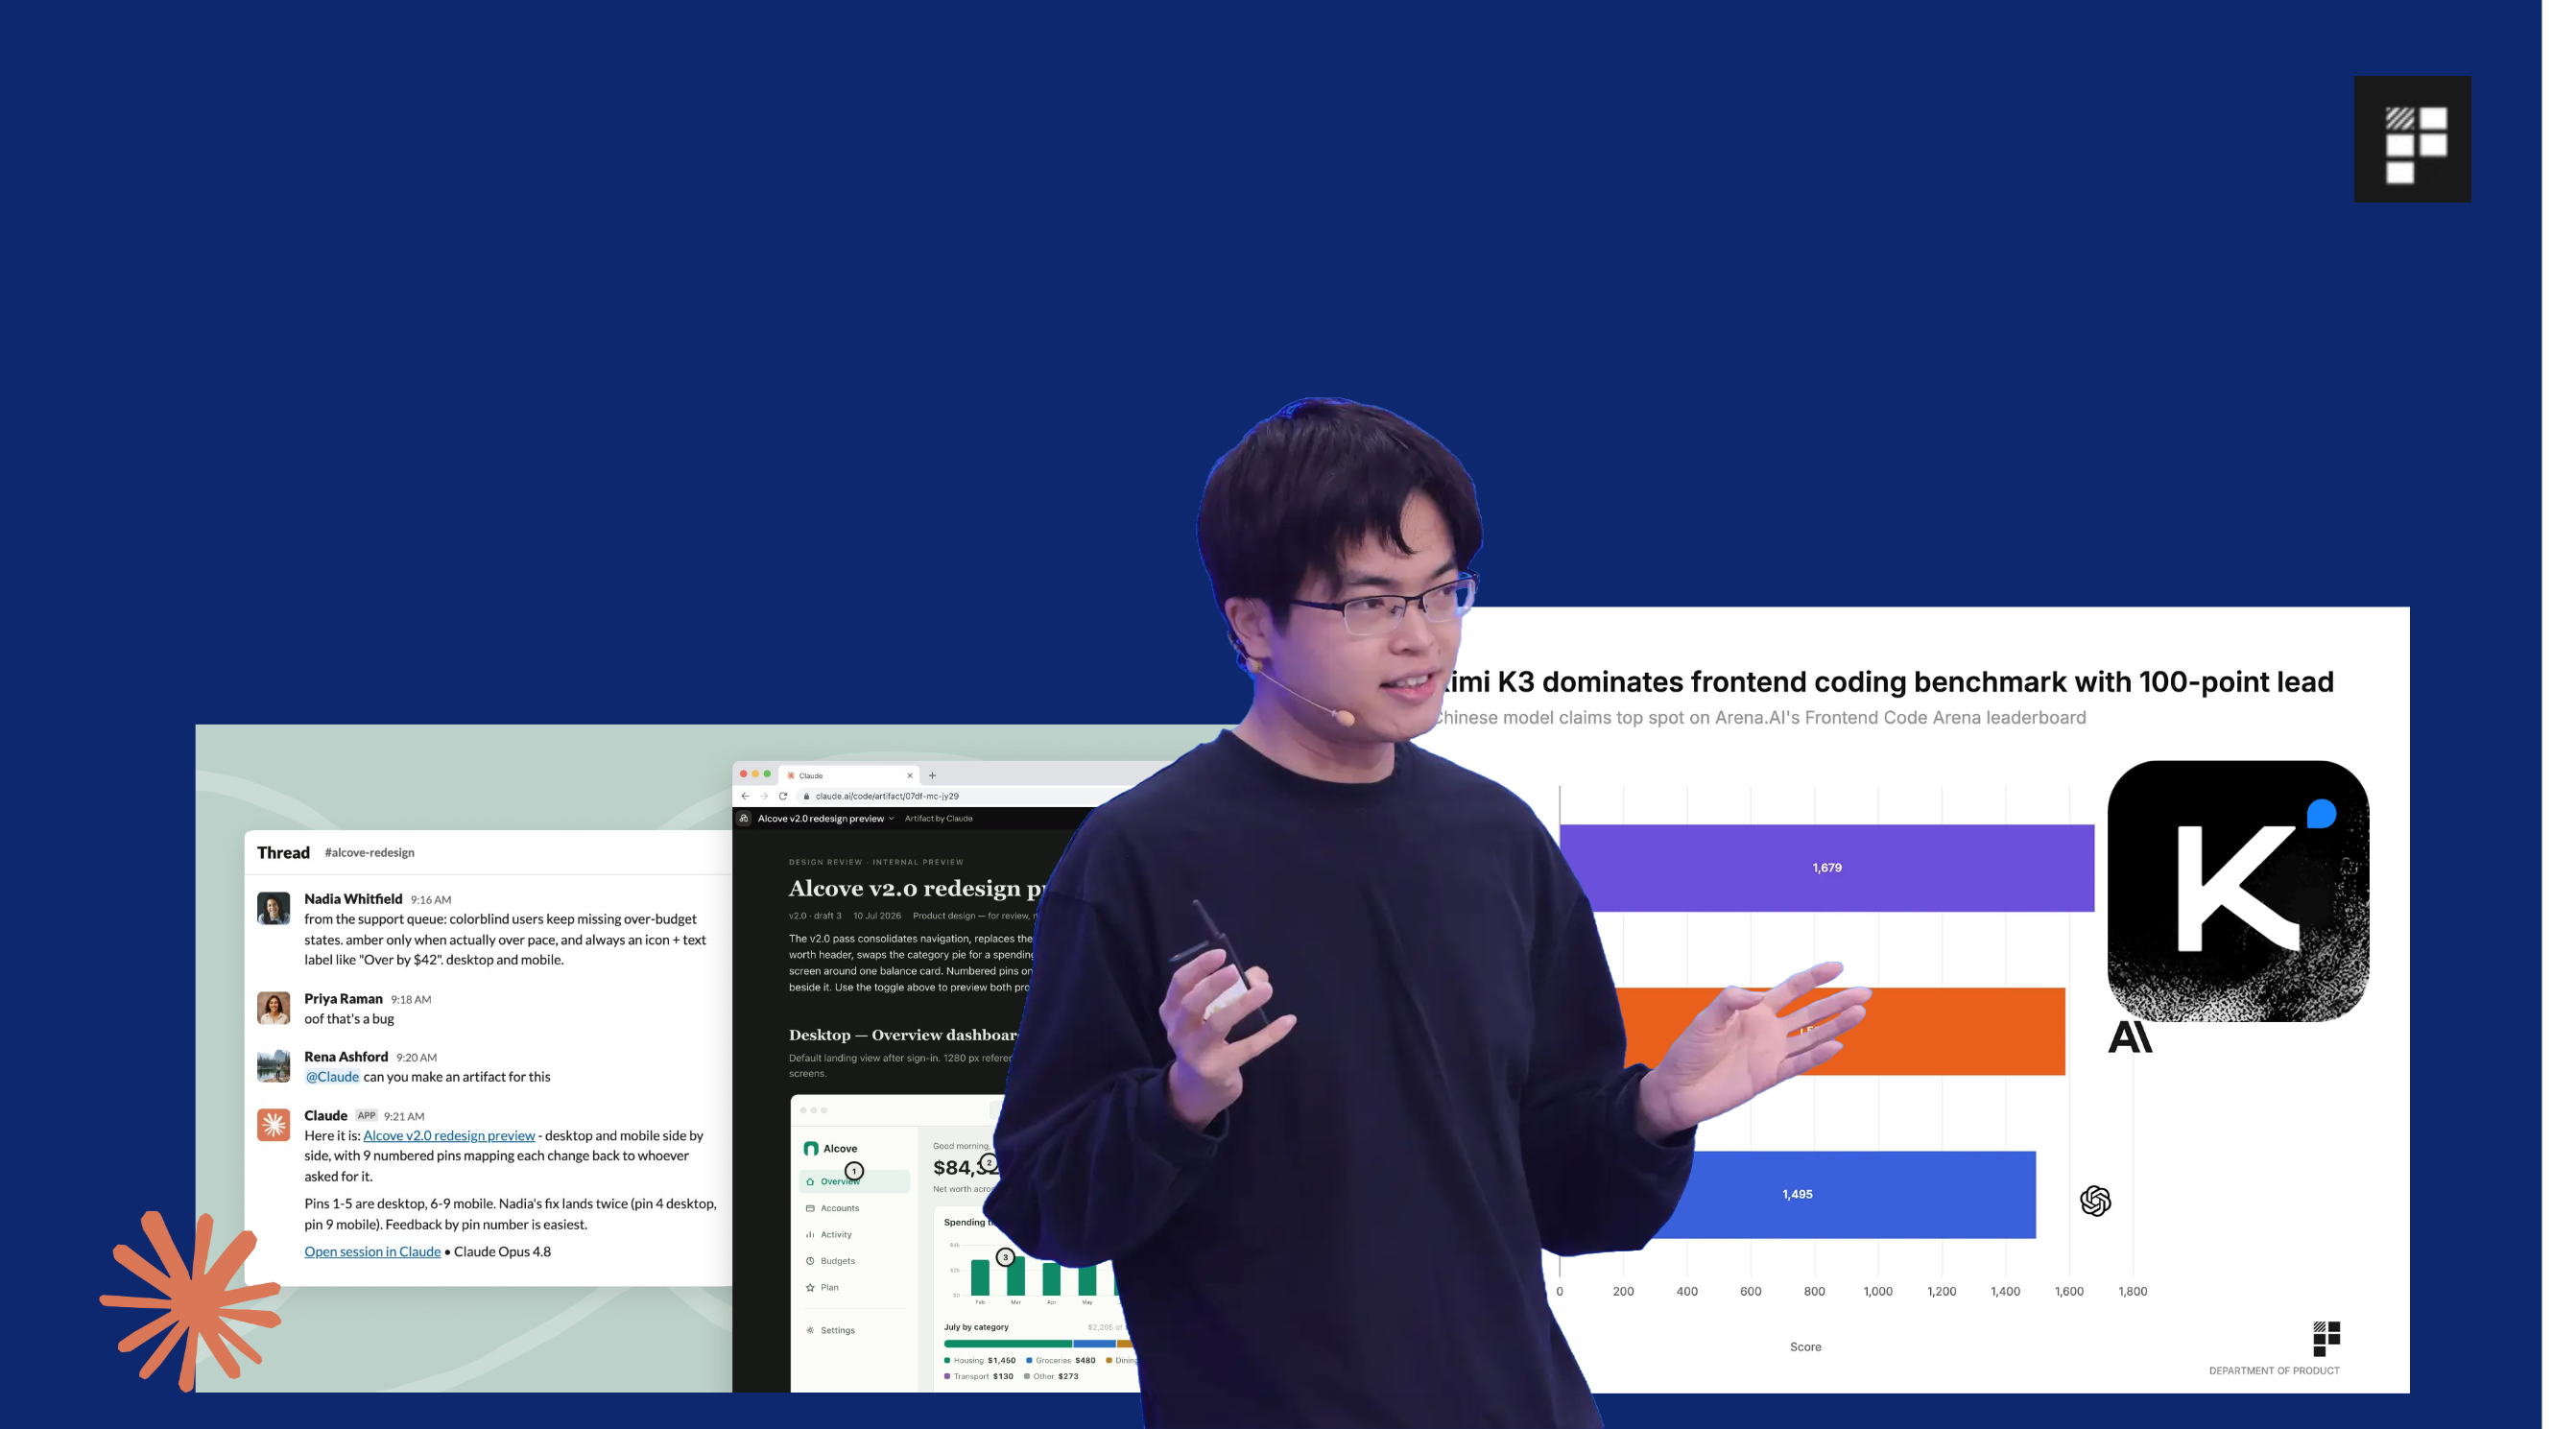The width and height of the screenshot is (2576, 1429).
Task: Click the pixel-grid logo in the top-right corner
Action: click(x=2412, y=139)
